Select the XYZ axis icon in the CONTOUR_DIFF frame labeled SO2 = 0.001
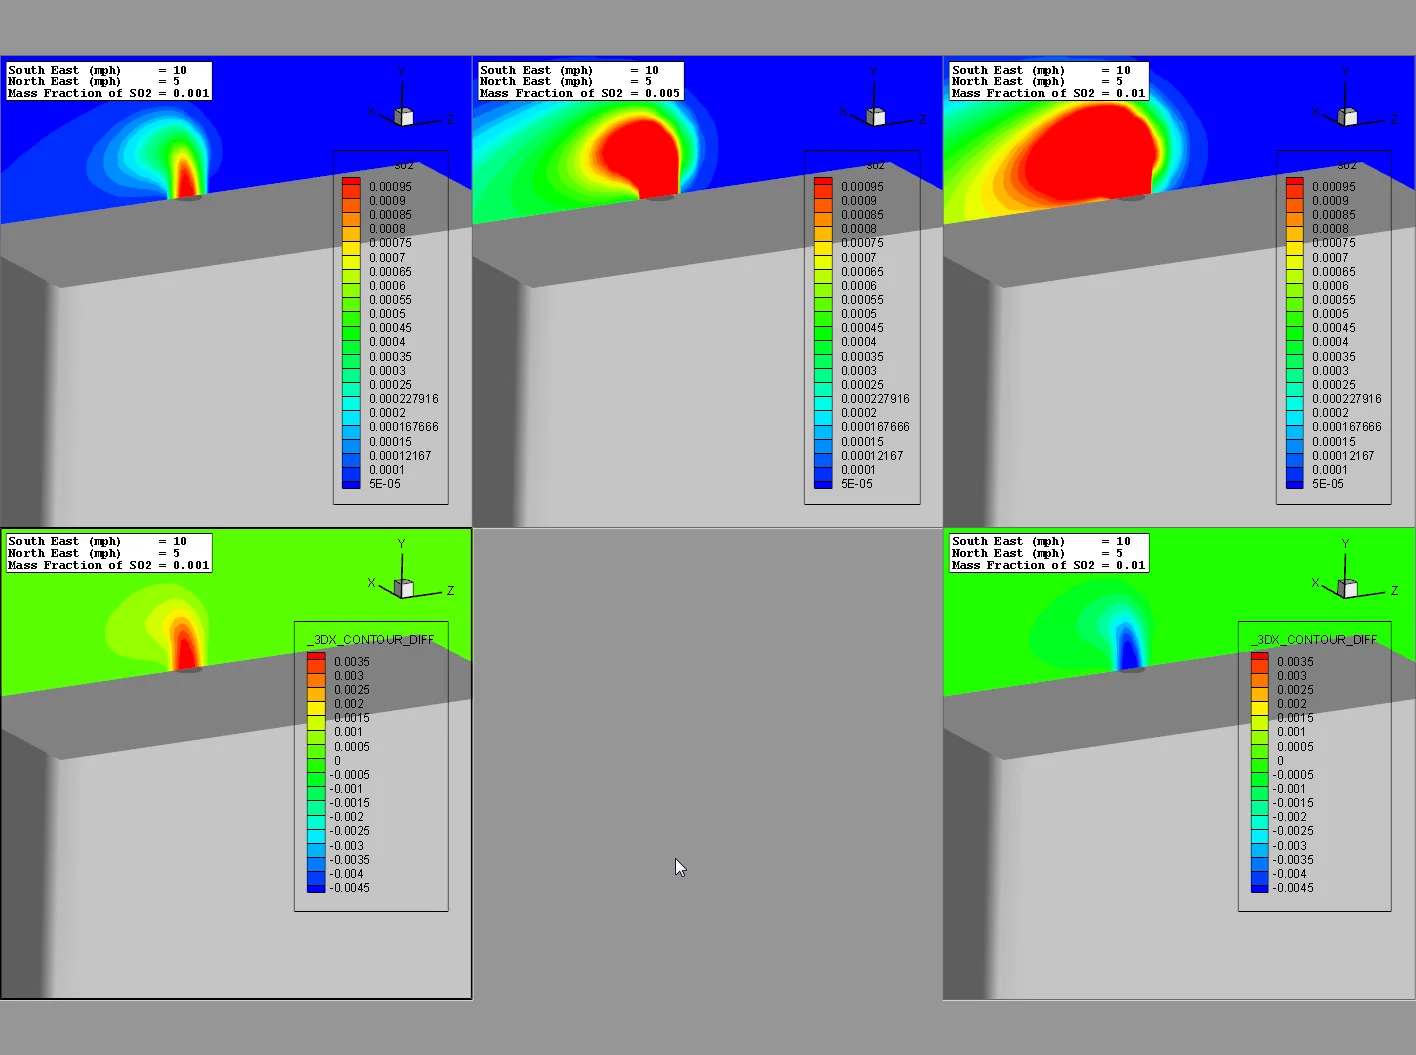 point(410,572)
